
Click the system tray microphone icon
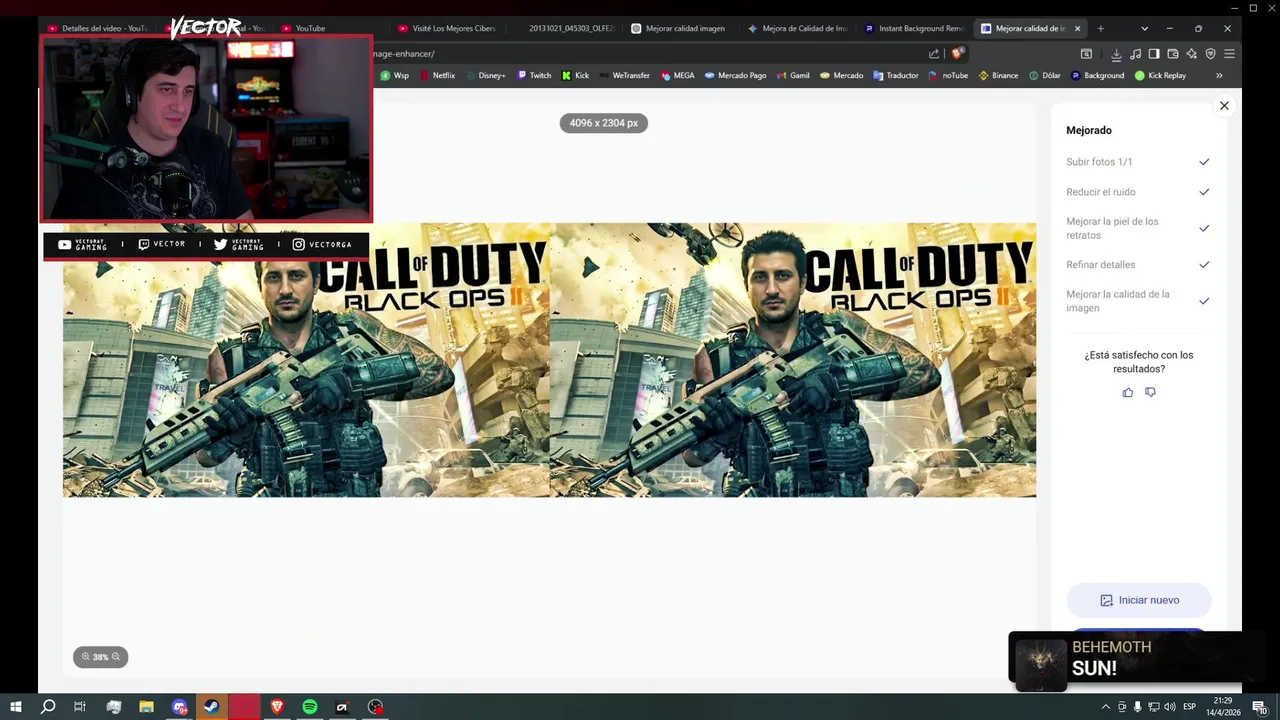pos(1137,707)
